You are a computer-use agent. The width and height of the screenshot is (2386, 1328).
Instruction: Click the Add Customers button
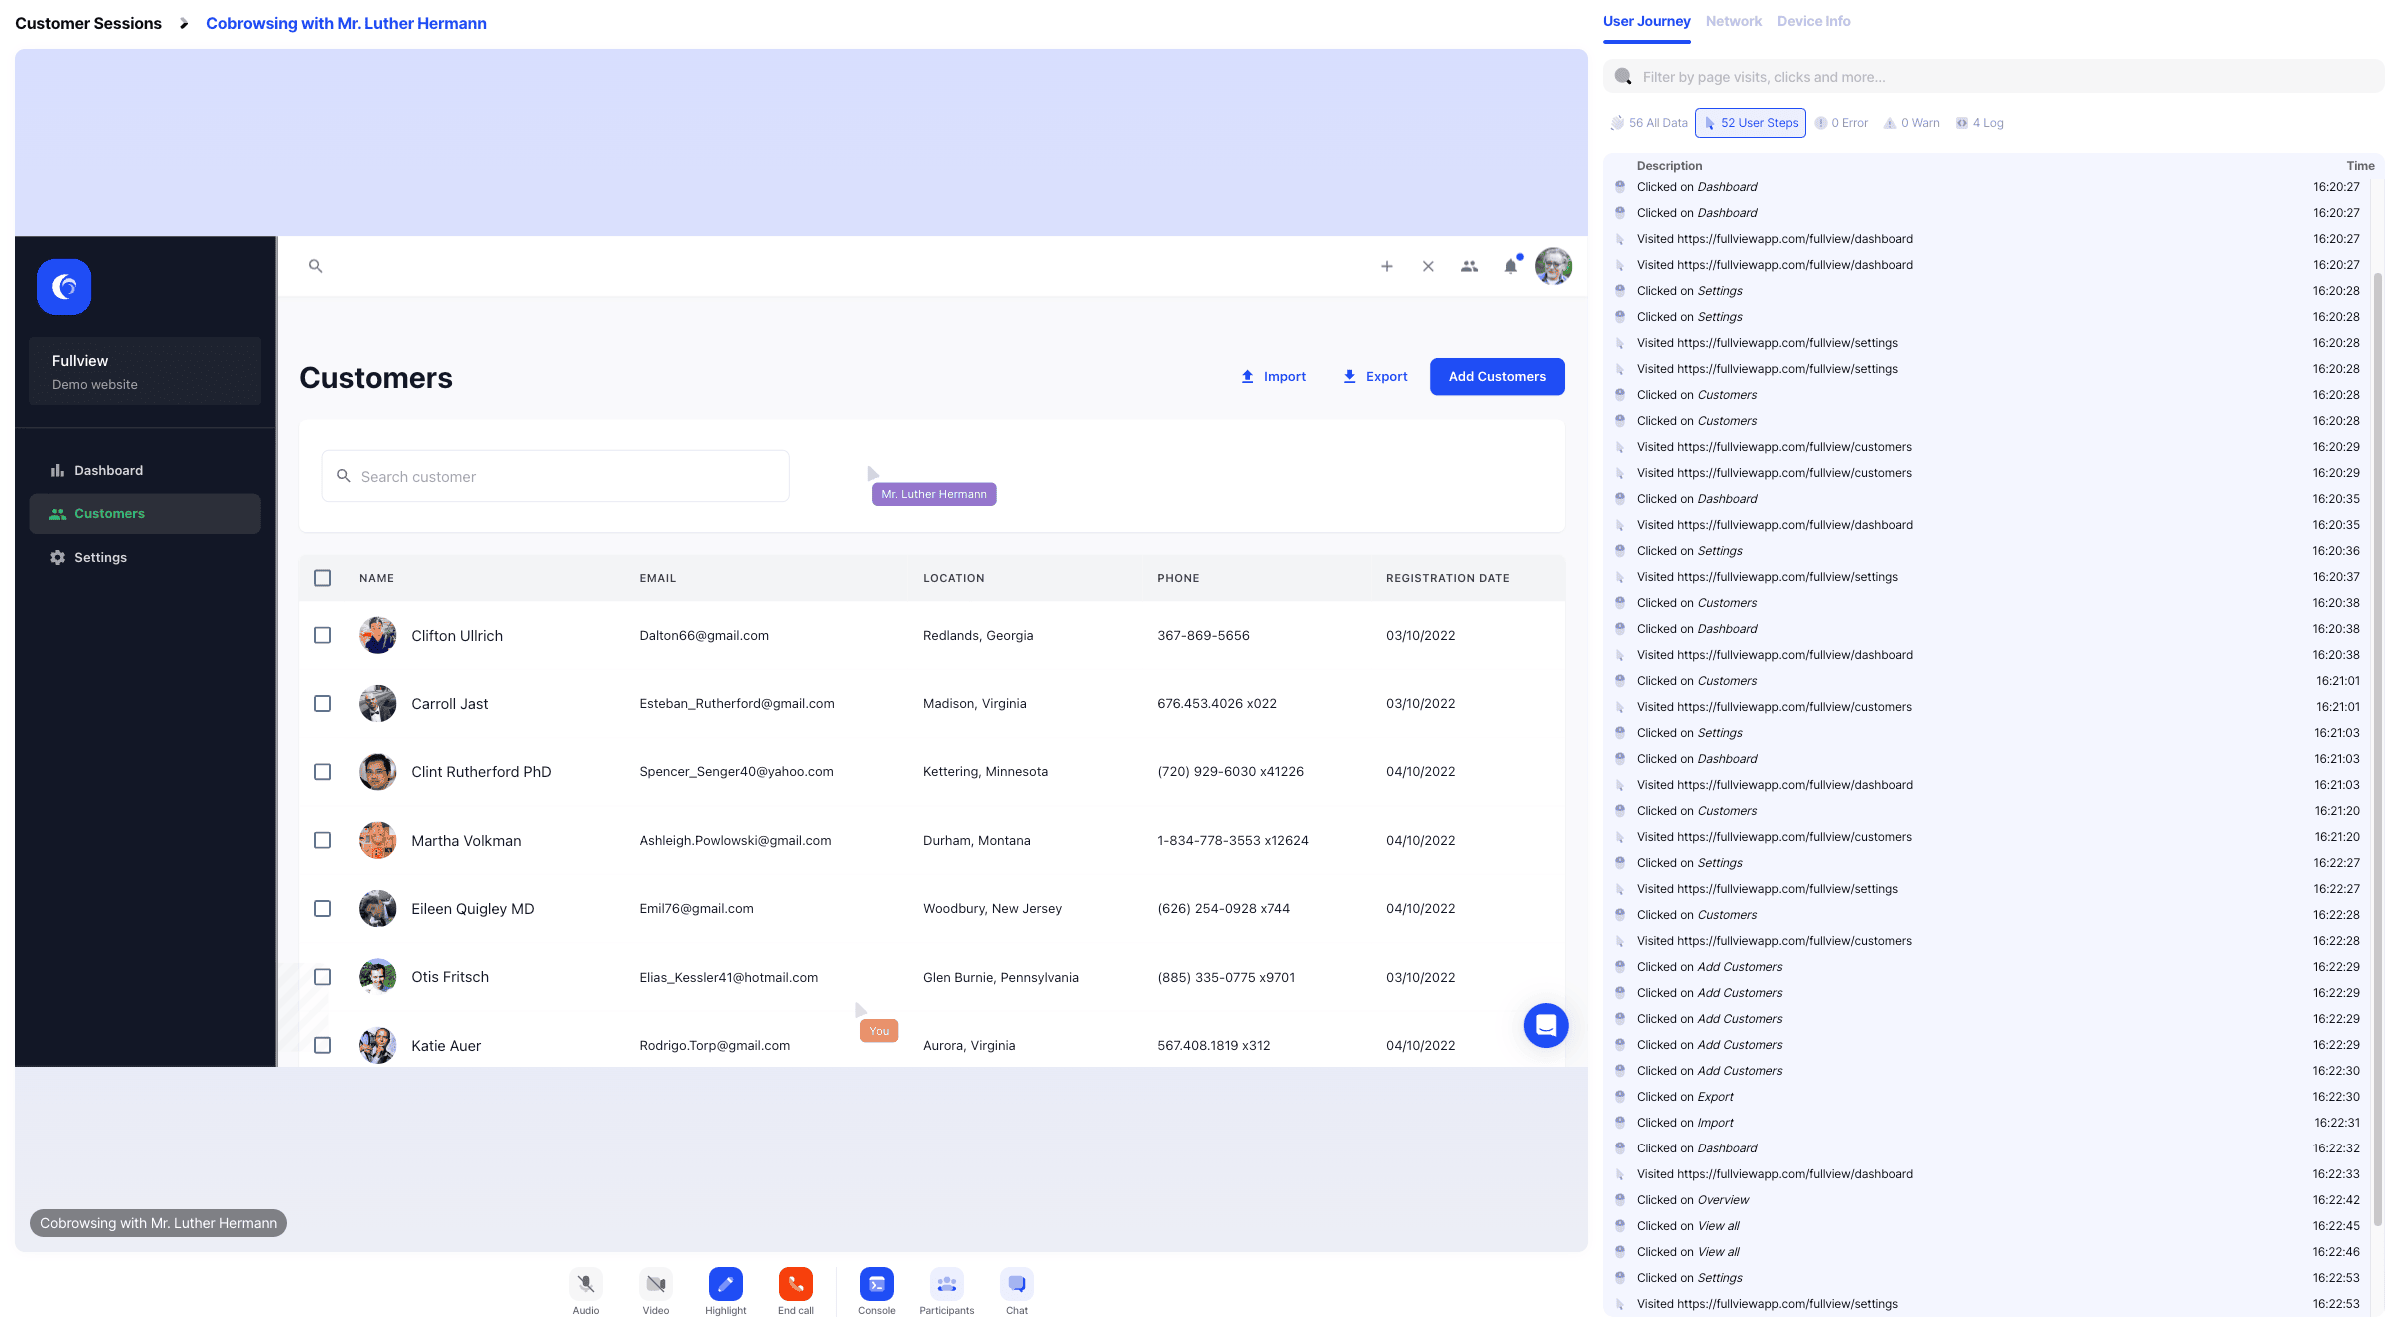(1496, 377)
